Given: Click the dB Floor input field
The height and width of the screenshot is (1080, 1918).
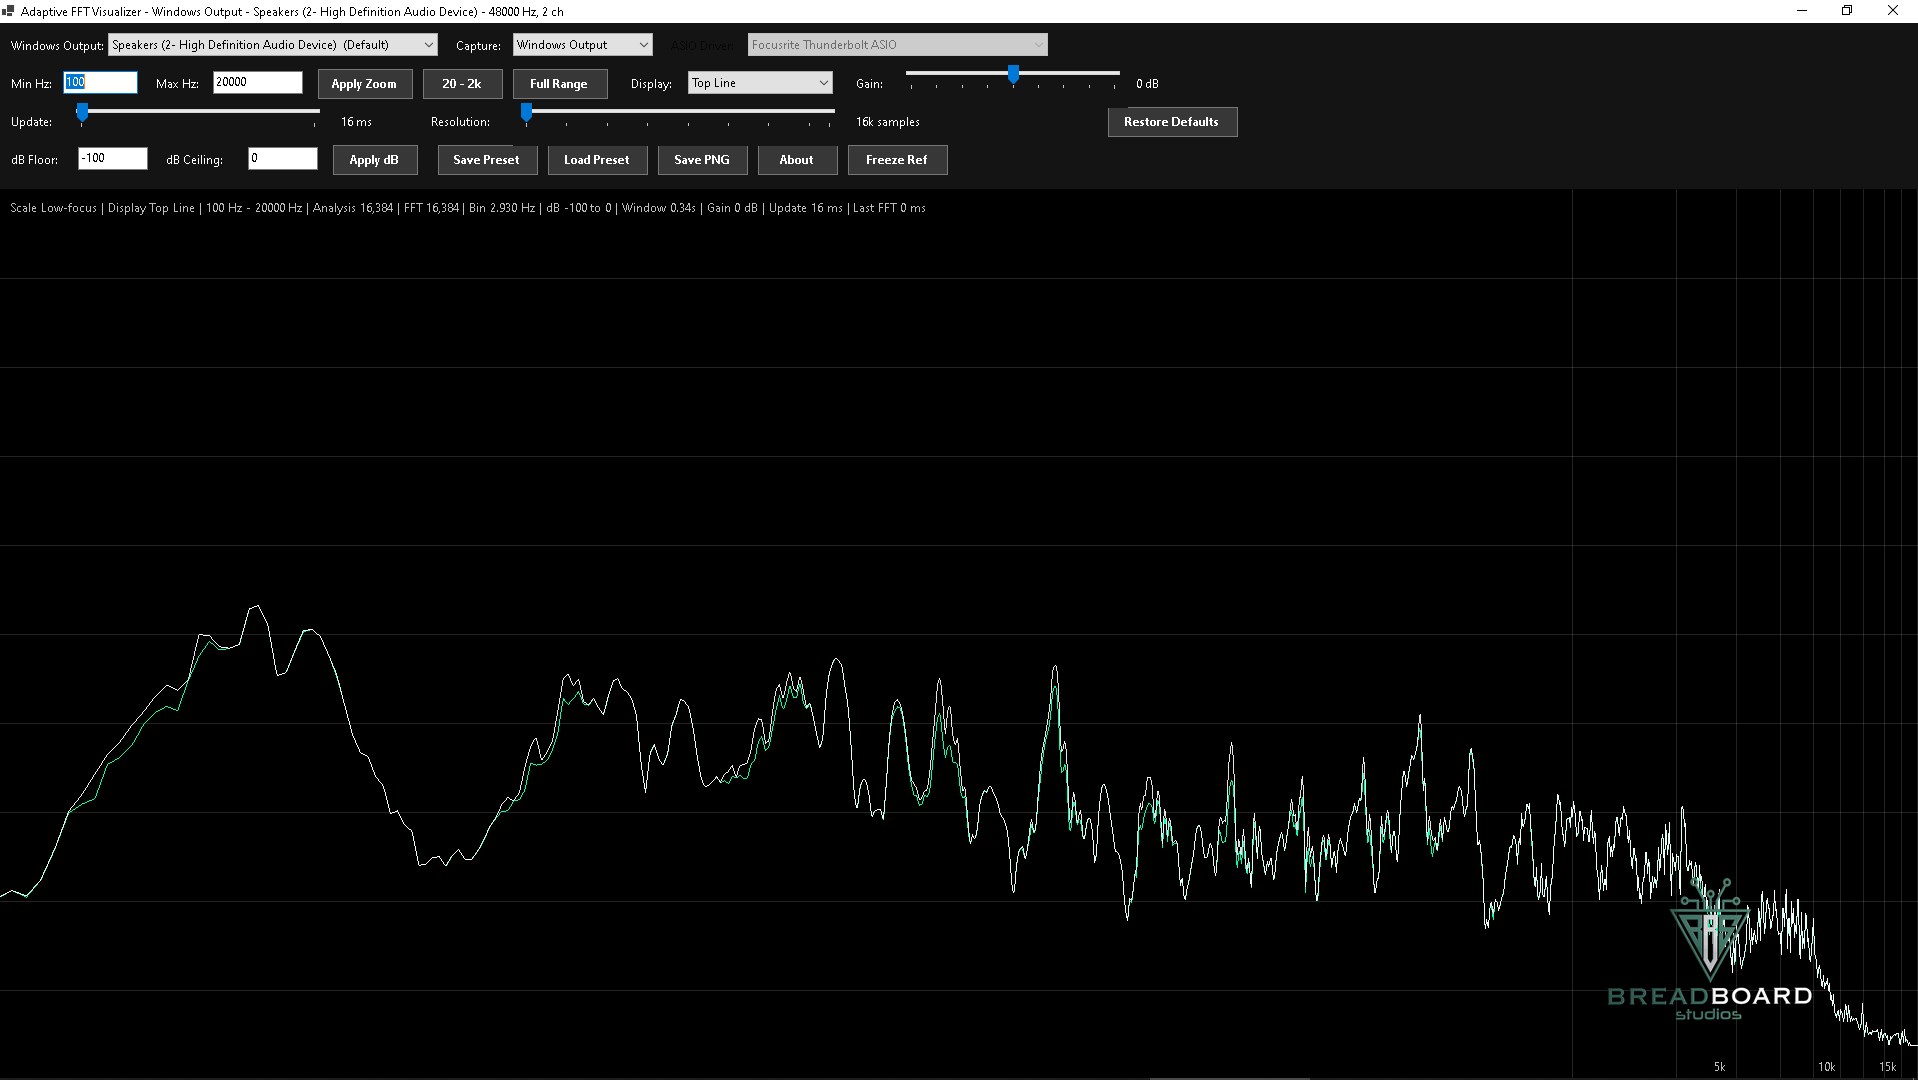Looking at the screenshot, I should [113, 158].
